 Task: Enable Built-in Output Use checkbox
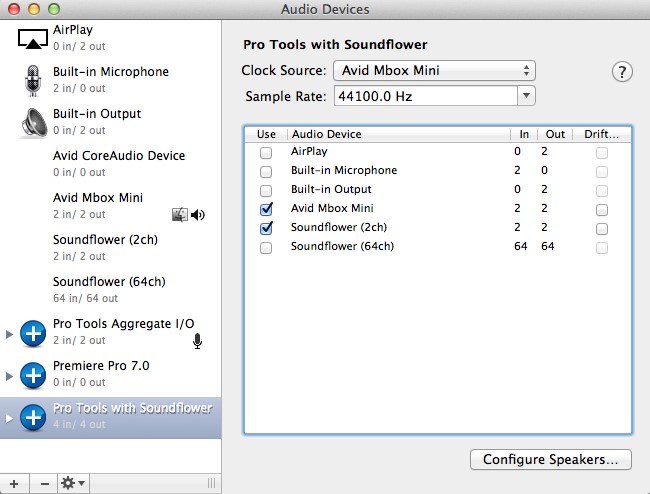tap(266, 191)
